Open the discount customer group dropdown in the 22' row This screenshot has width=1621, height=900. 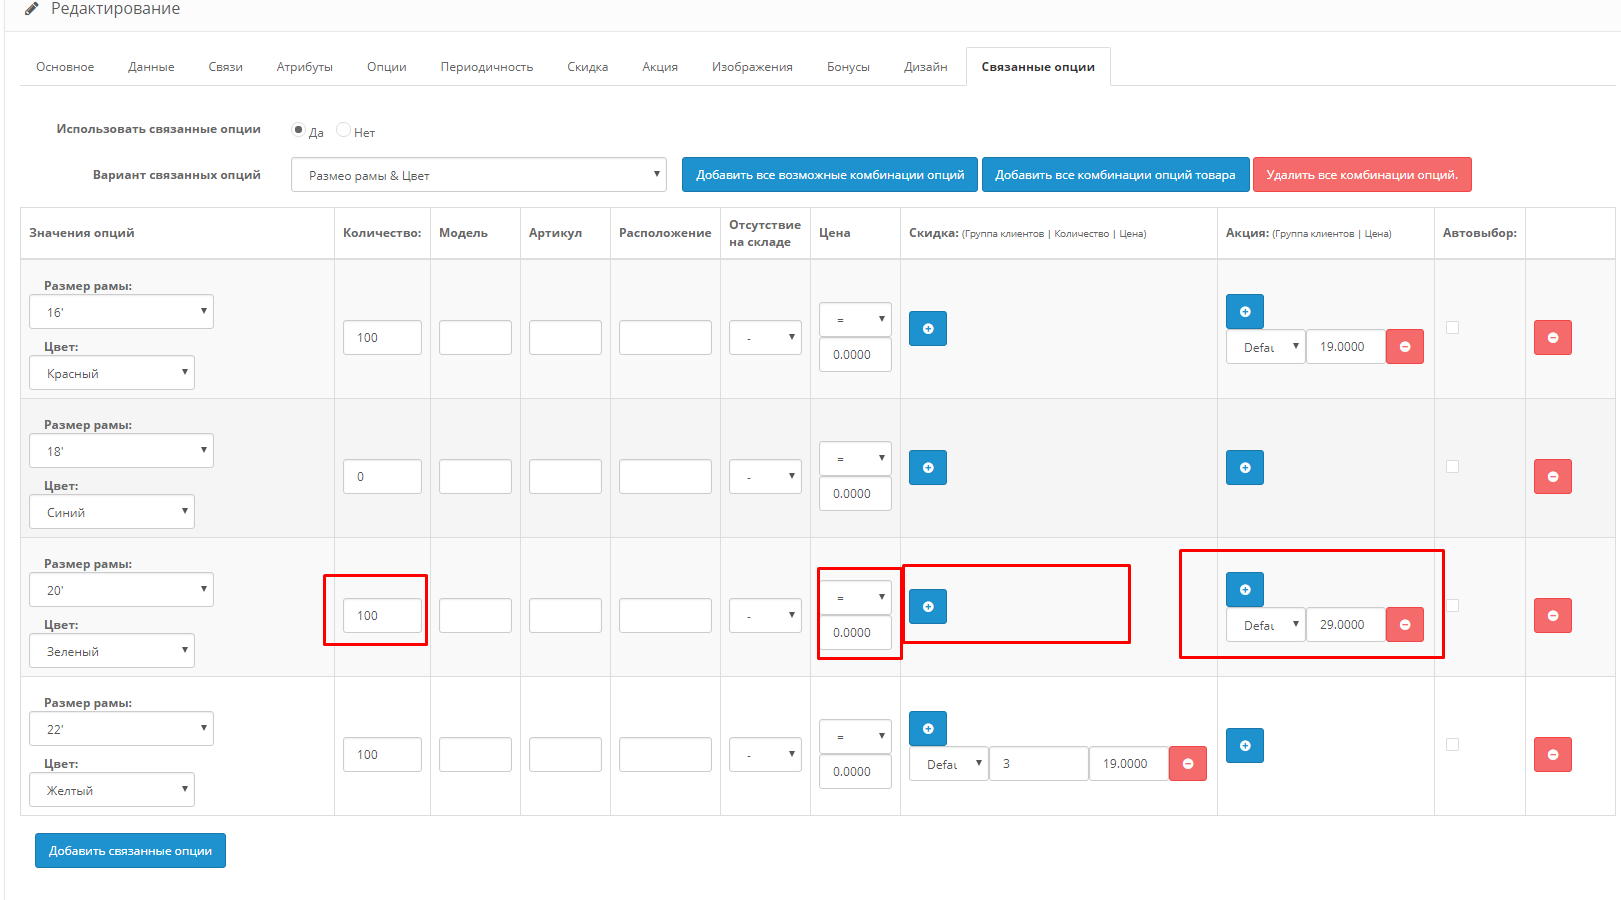[x=948, y=763]
